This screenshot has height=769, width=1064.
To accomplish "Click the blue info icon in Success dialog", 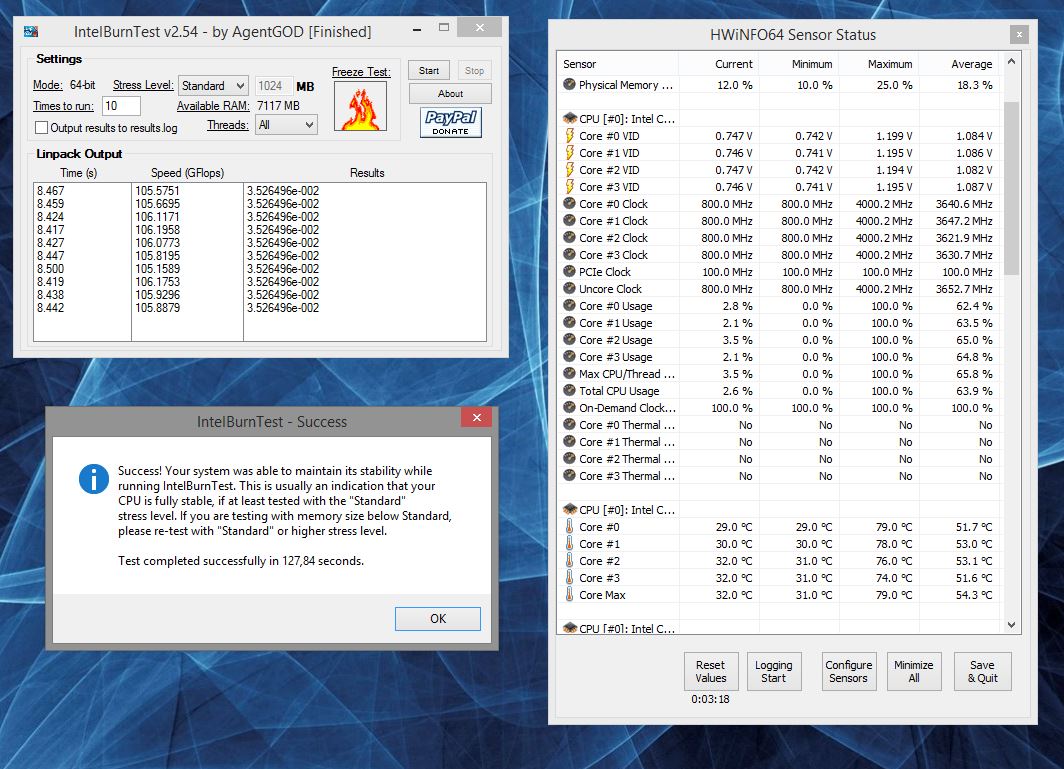I will click(x=94, y=479).
